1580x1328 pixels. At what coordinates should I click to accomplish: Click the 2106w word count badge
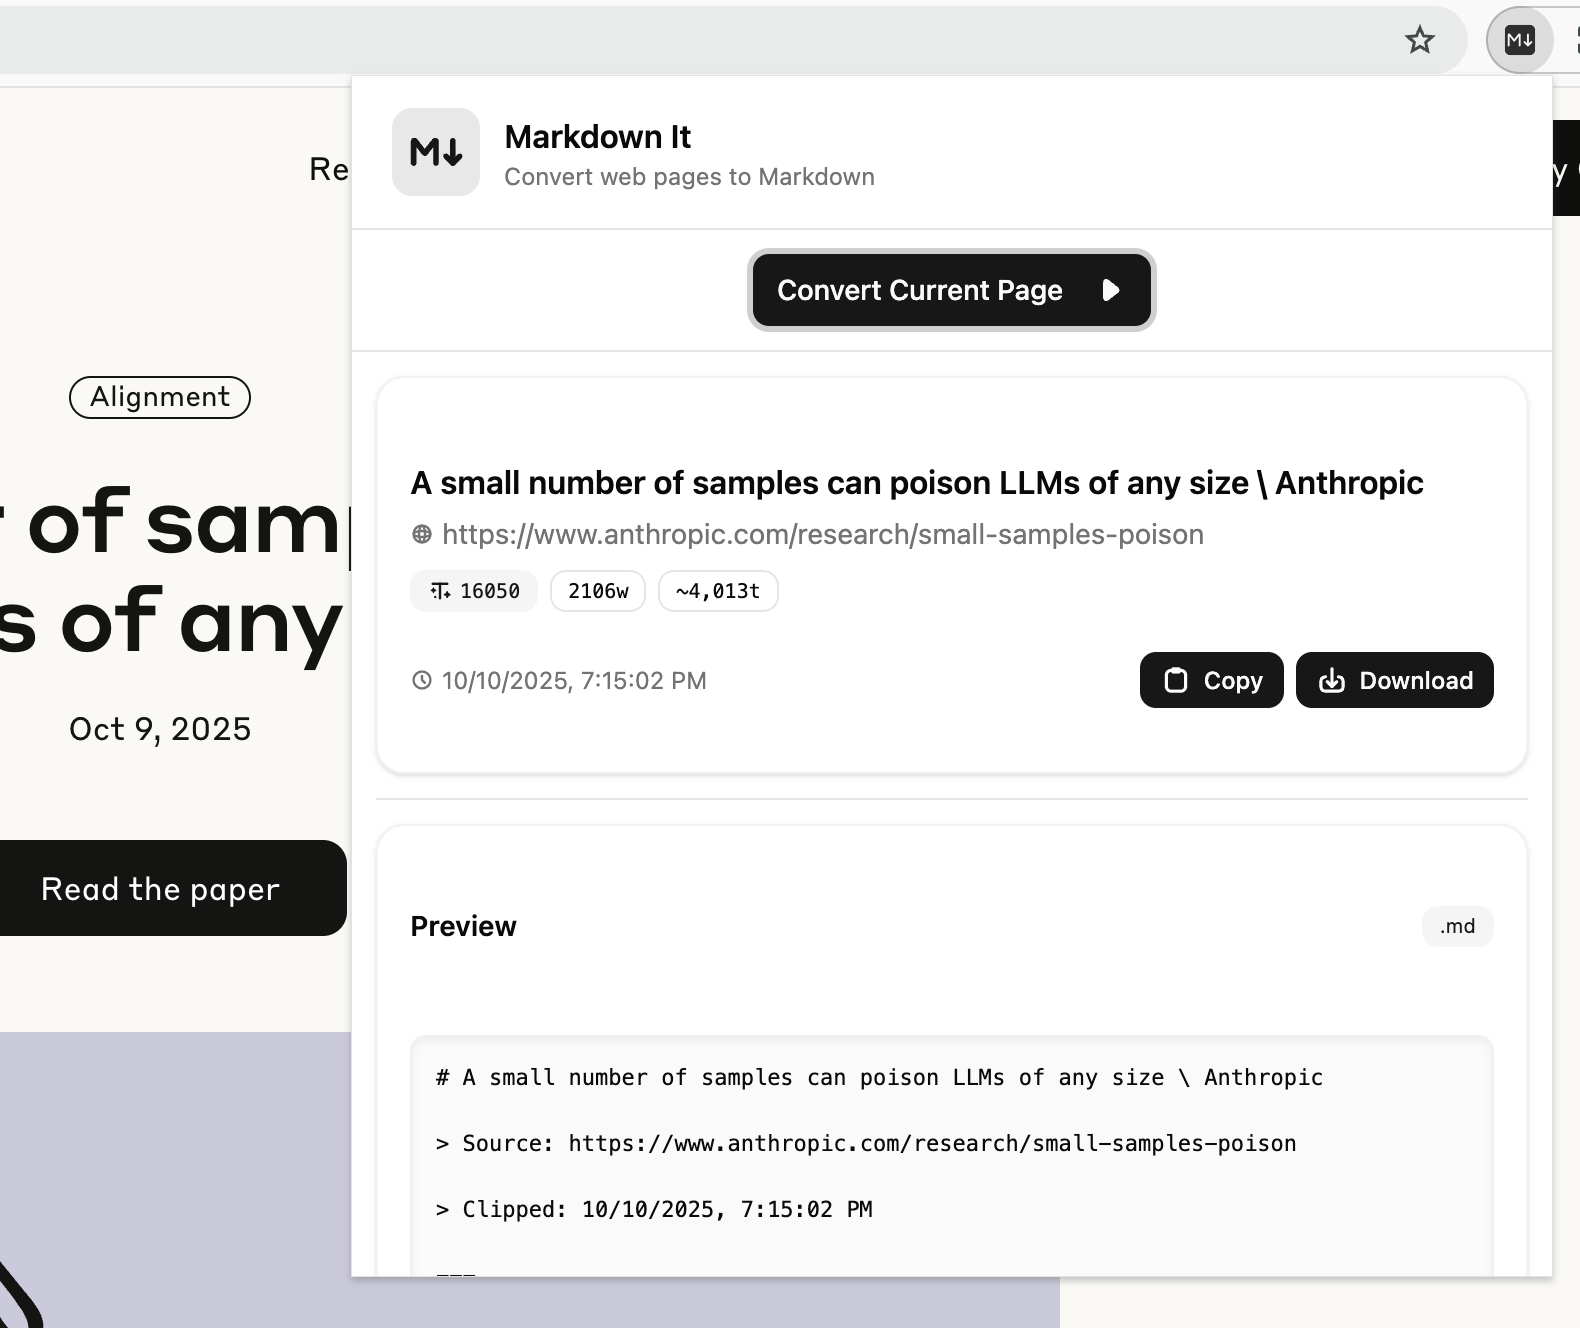click(598, 591)
